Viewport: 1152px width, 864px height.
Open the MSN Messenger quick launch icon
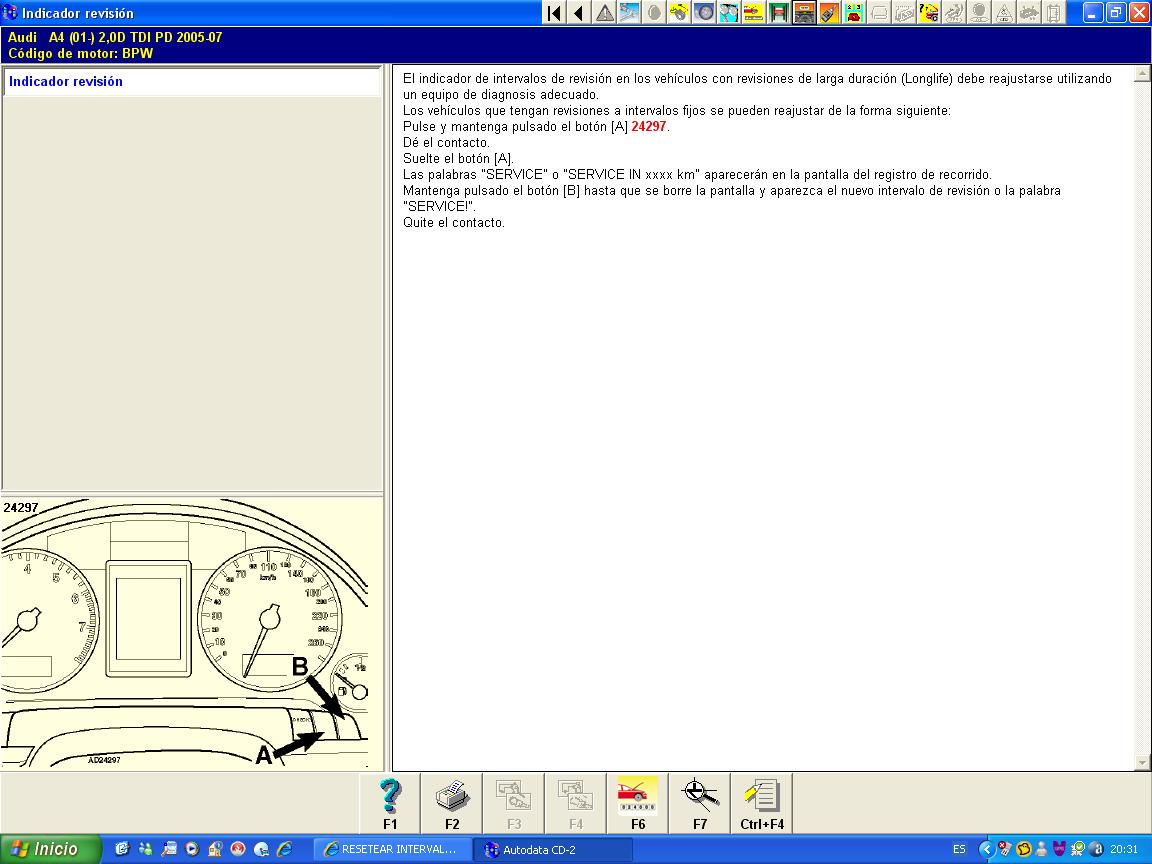[145, 849]
